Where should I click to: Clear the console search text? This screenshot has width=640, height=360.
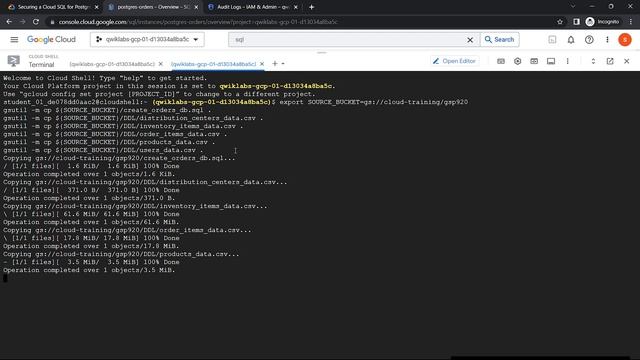pyautogui.click(x=470, y=40)
